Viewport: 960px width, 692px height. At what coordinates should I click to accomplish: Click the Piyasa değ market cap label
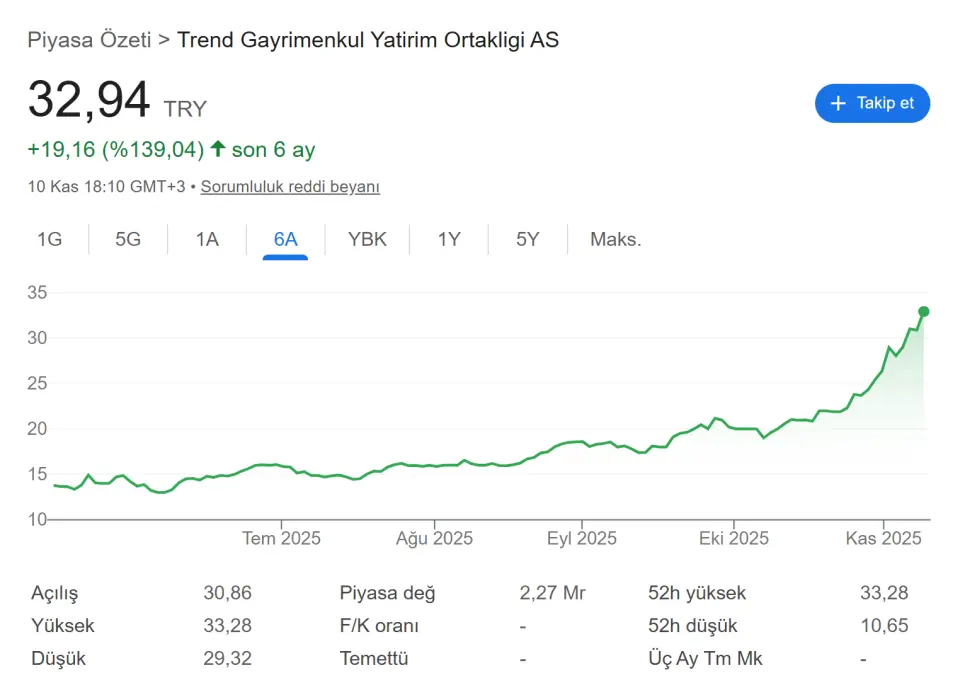click(x=388, y=593)
